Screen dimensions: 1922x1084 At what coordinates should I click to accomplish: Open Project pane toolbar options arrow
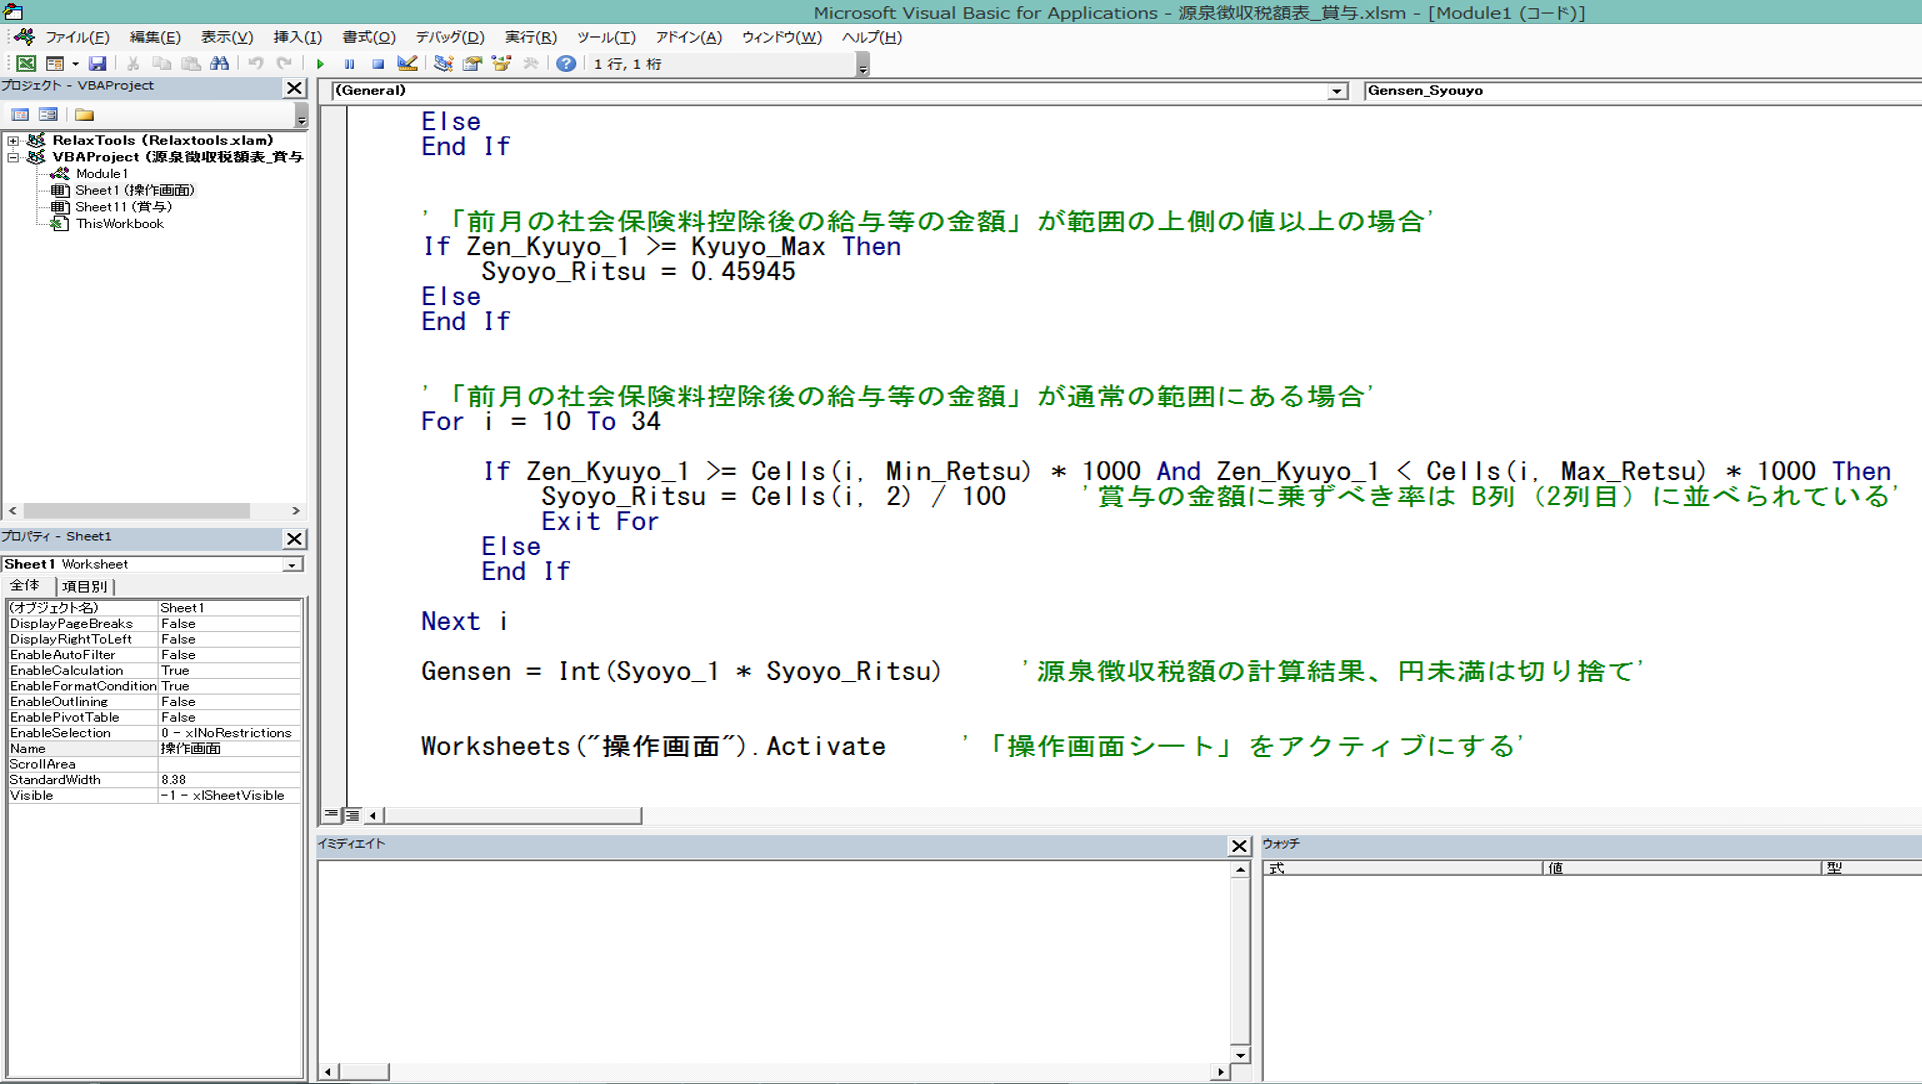click(301, 116)
